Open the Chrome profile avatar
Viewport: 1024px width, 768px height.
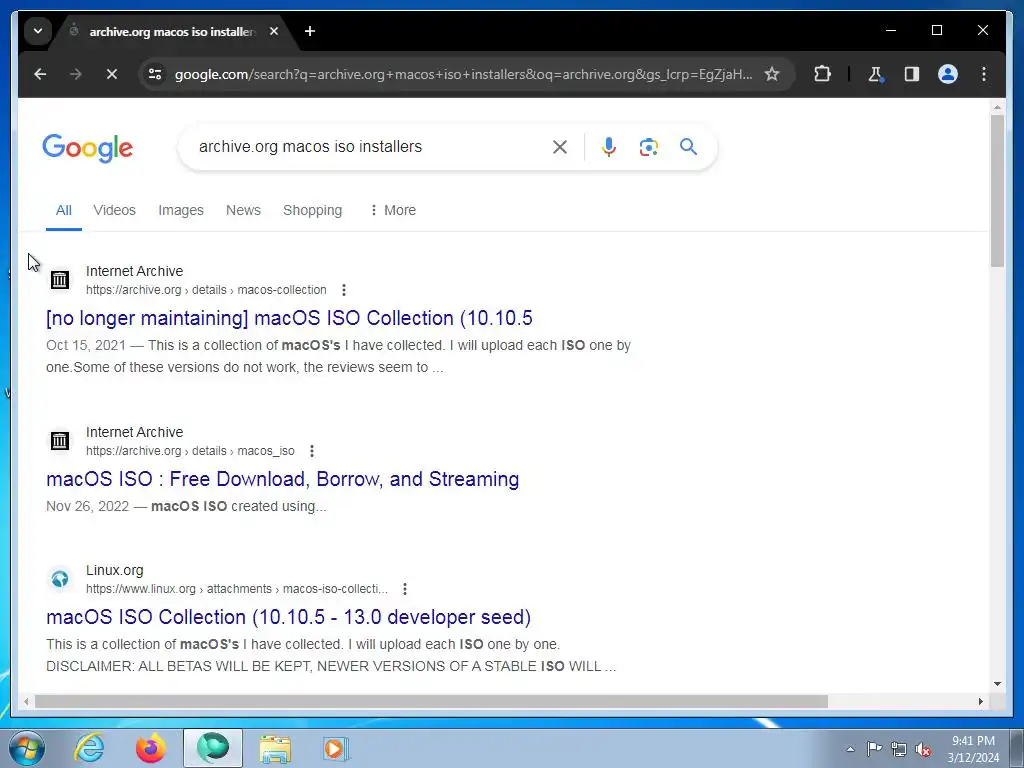click(x=948, y=74)
